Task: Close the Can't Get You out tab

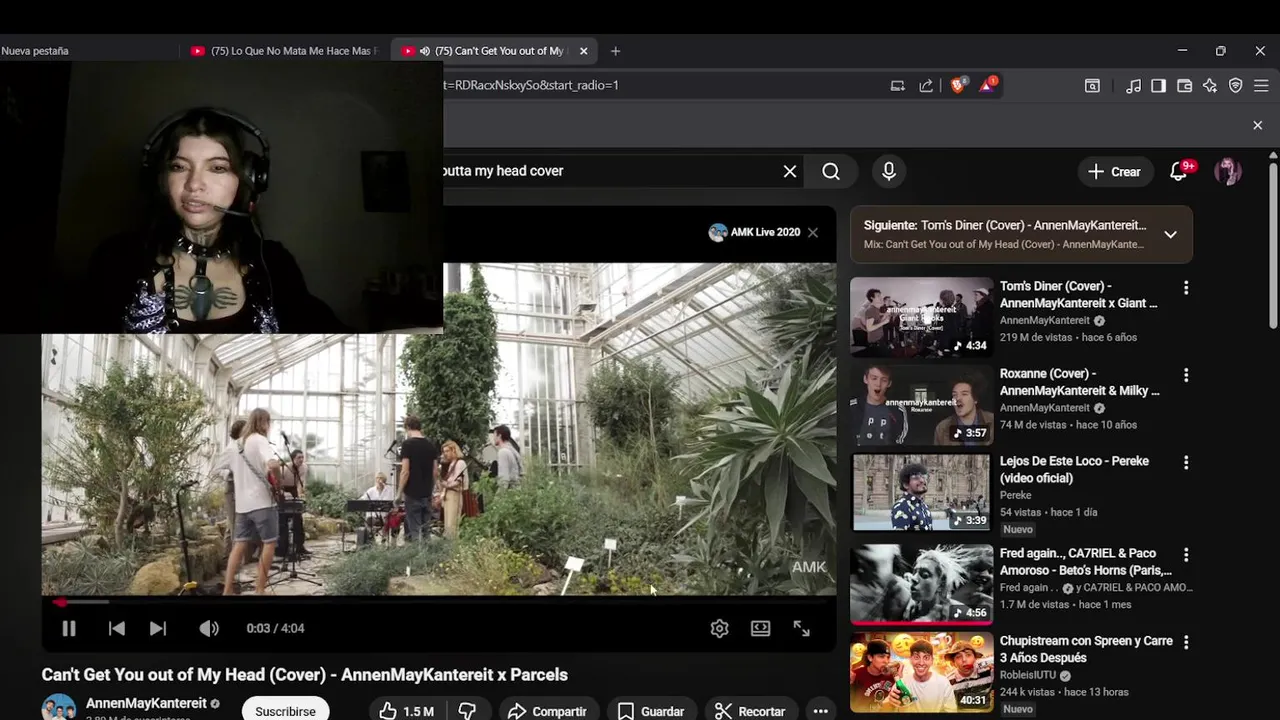Action: point(583,51)
